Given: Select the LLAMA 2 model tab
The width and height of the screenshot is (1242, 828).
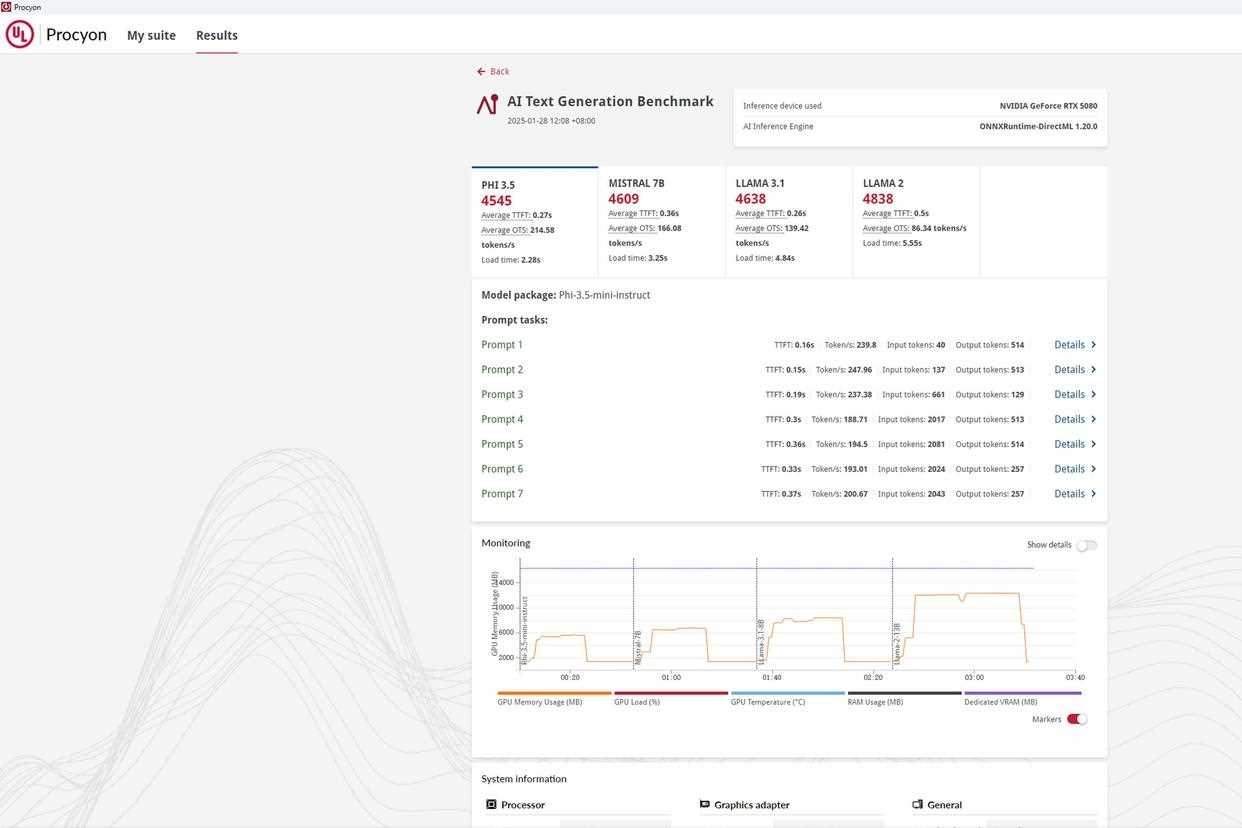Looking at the screenshot, I should coord(916,222).
